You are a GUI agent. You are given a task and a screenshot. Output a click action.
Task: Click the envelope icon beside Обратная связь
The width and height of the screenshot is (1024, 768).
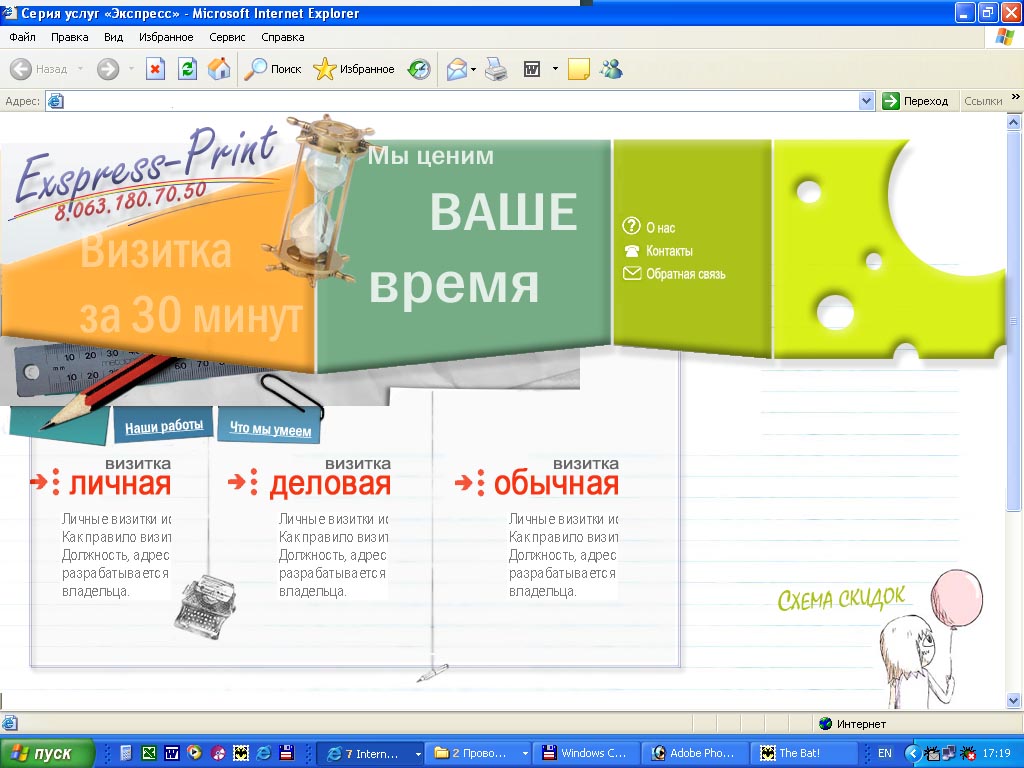632,274
